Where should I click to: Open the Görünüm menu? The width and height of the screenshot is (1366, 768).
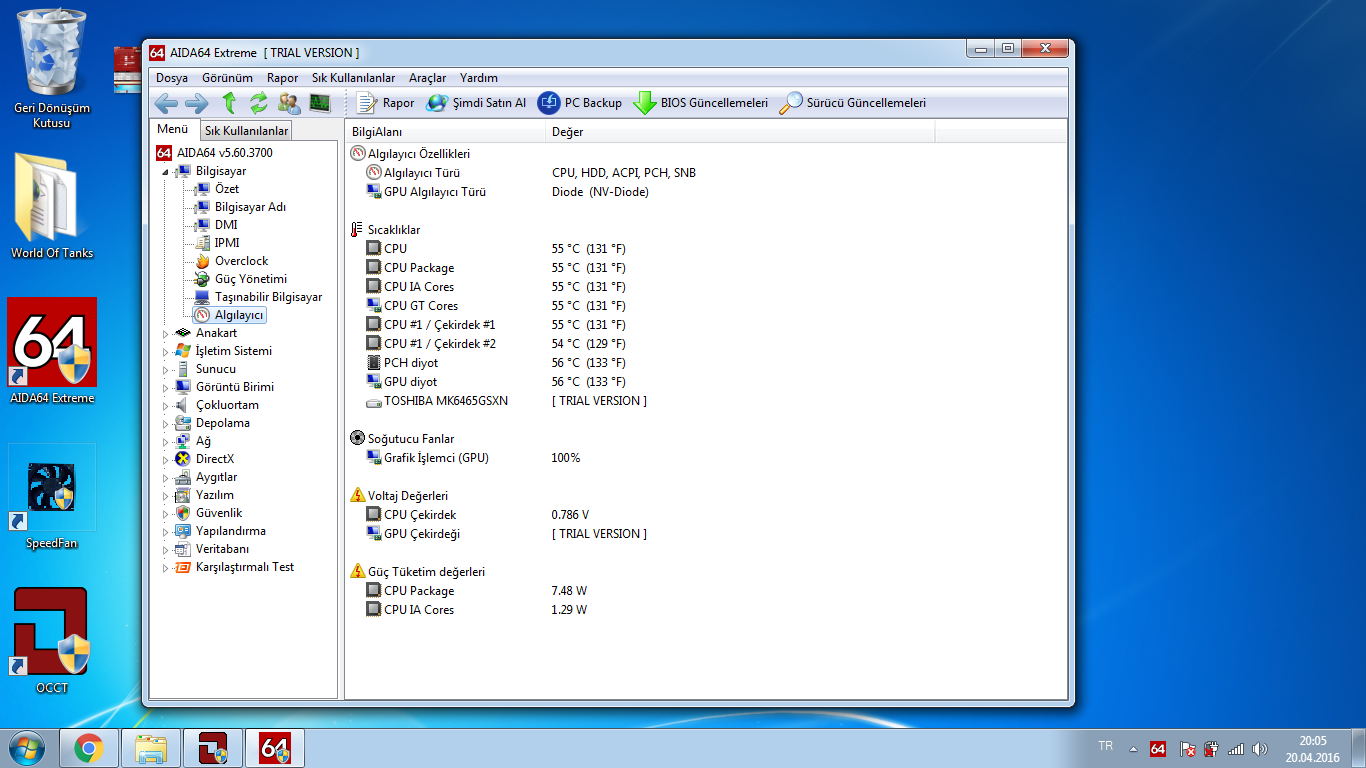(x=227, y=78)
